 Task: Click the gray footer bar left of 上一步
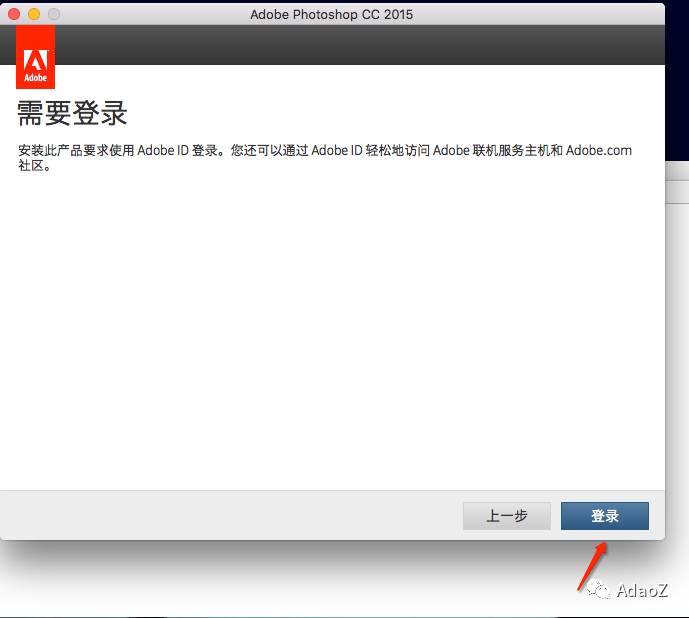(230, 516)
